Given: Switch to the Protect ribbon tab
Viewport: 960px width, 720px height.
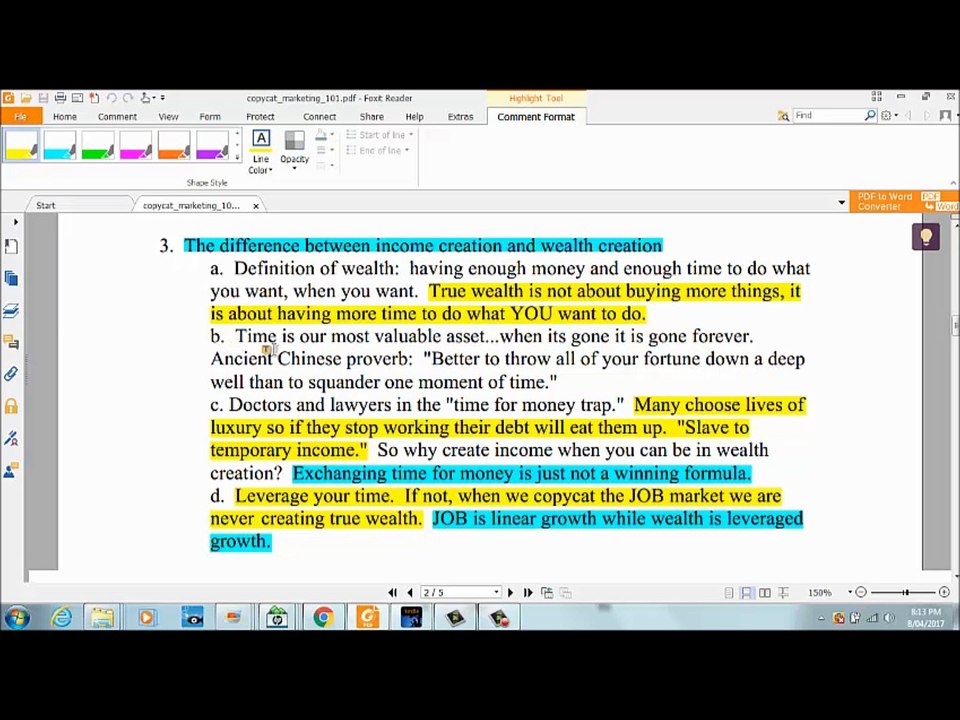Looking at the screenshot, I should pos(260,116).
